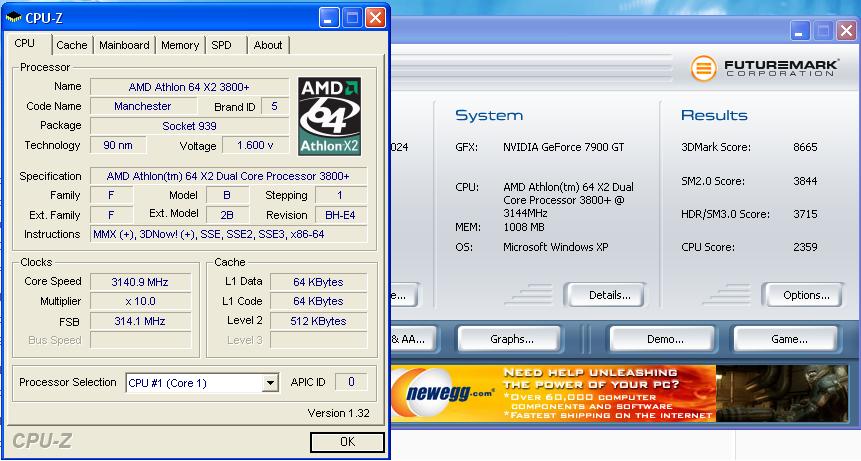Image resolution: width=861 pixels, height=461 pixels.
Task: Close the CPU-Z window
Action: pyautogui.click(x=376, y=18)
